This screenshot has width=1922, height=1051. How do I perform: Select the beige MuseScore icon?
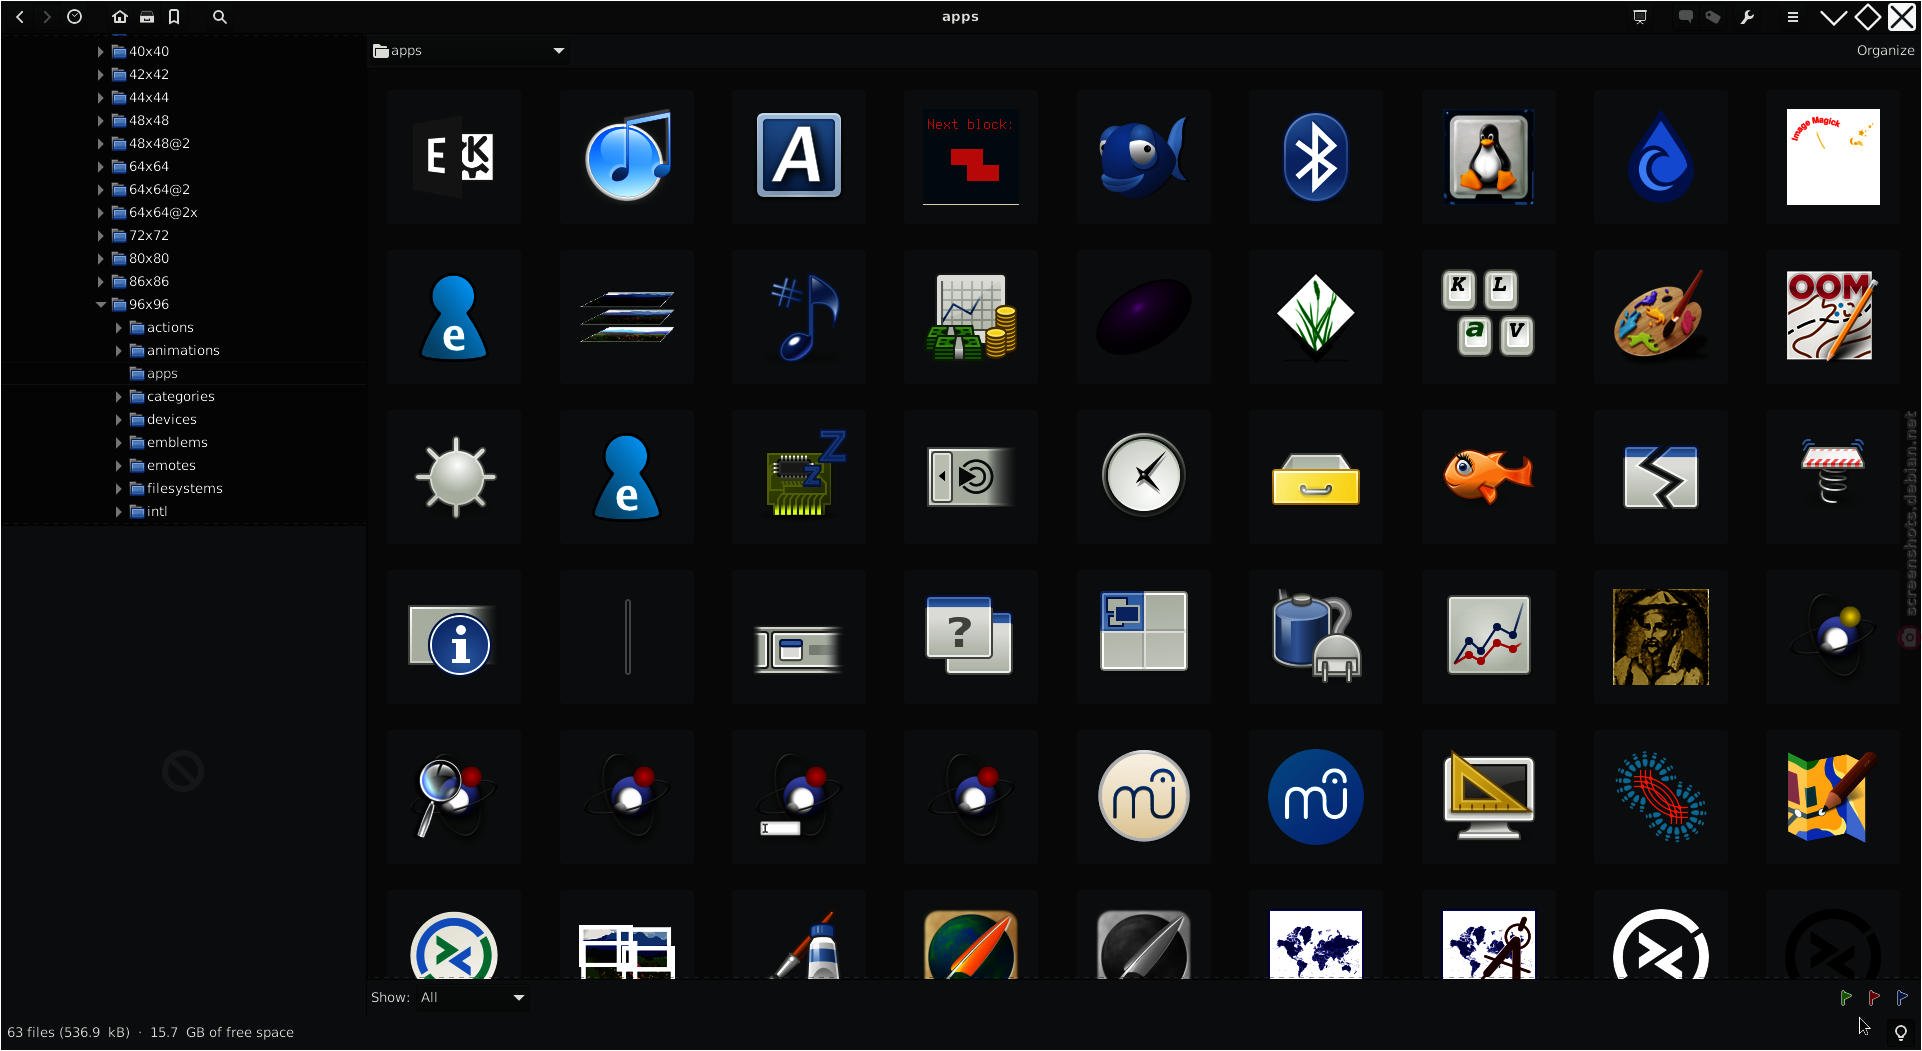point(1143,797)
